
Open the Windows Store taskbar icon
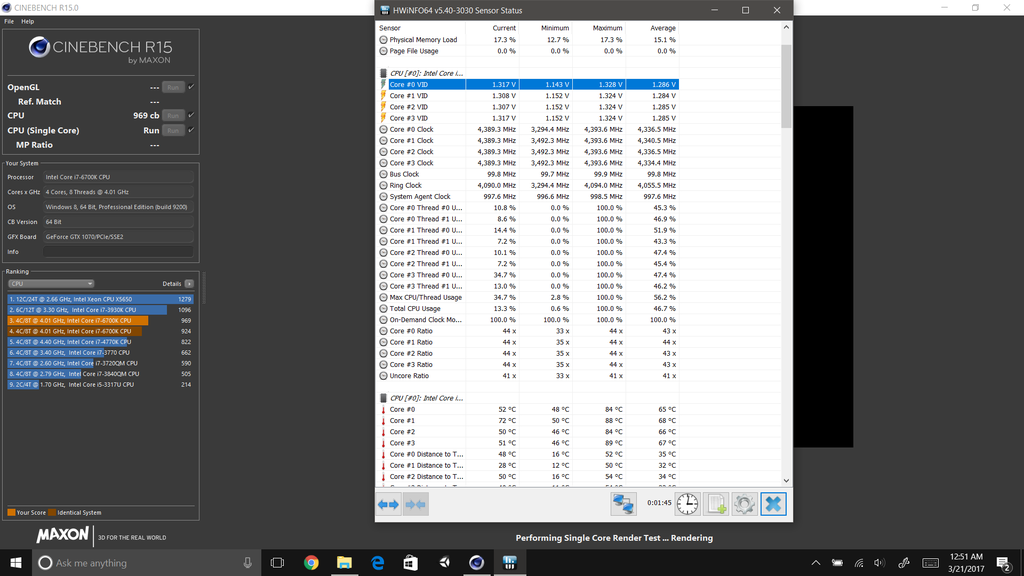(x=410, y=562)
